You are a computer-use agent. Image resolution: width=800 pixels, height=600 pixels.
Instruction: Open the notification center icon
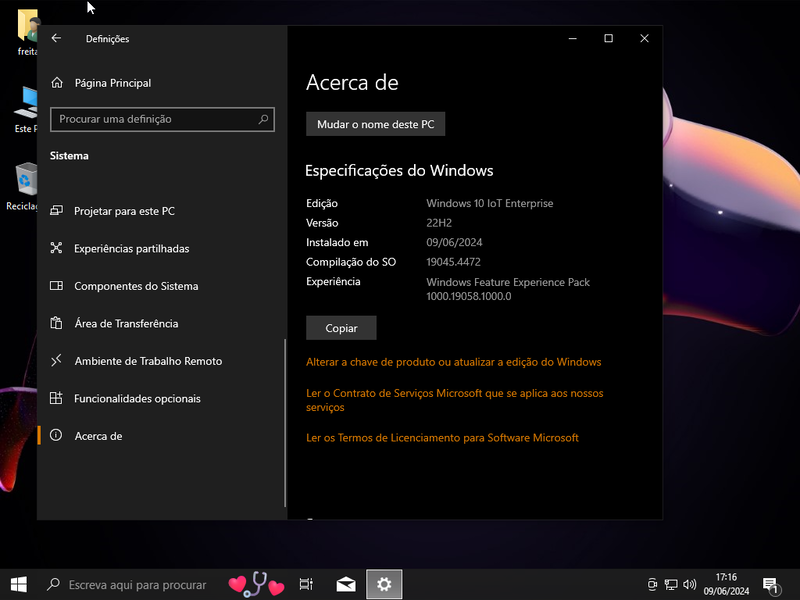tap(770, 585)
